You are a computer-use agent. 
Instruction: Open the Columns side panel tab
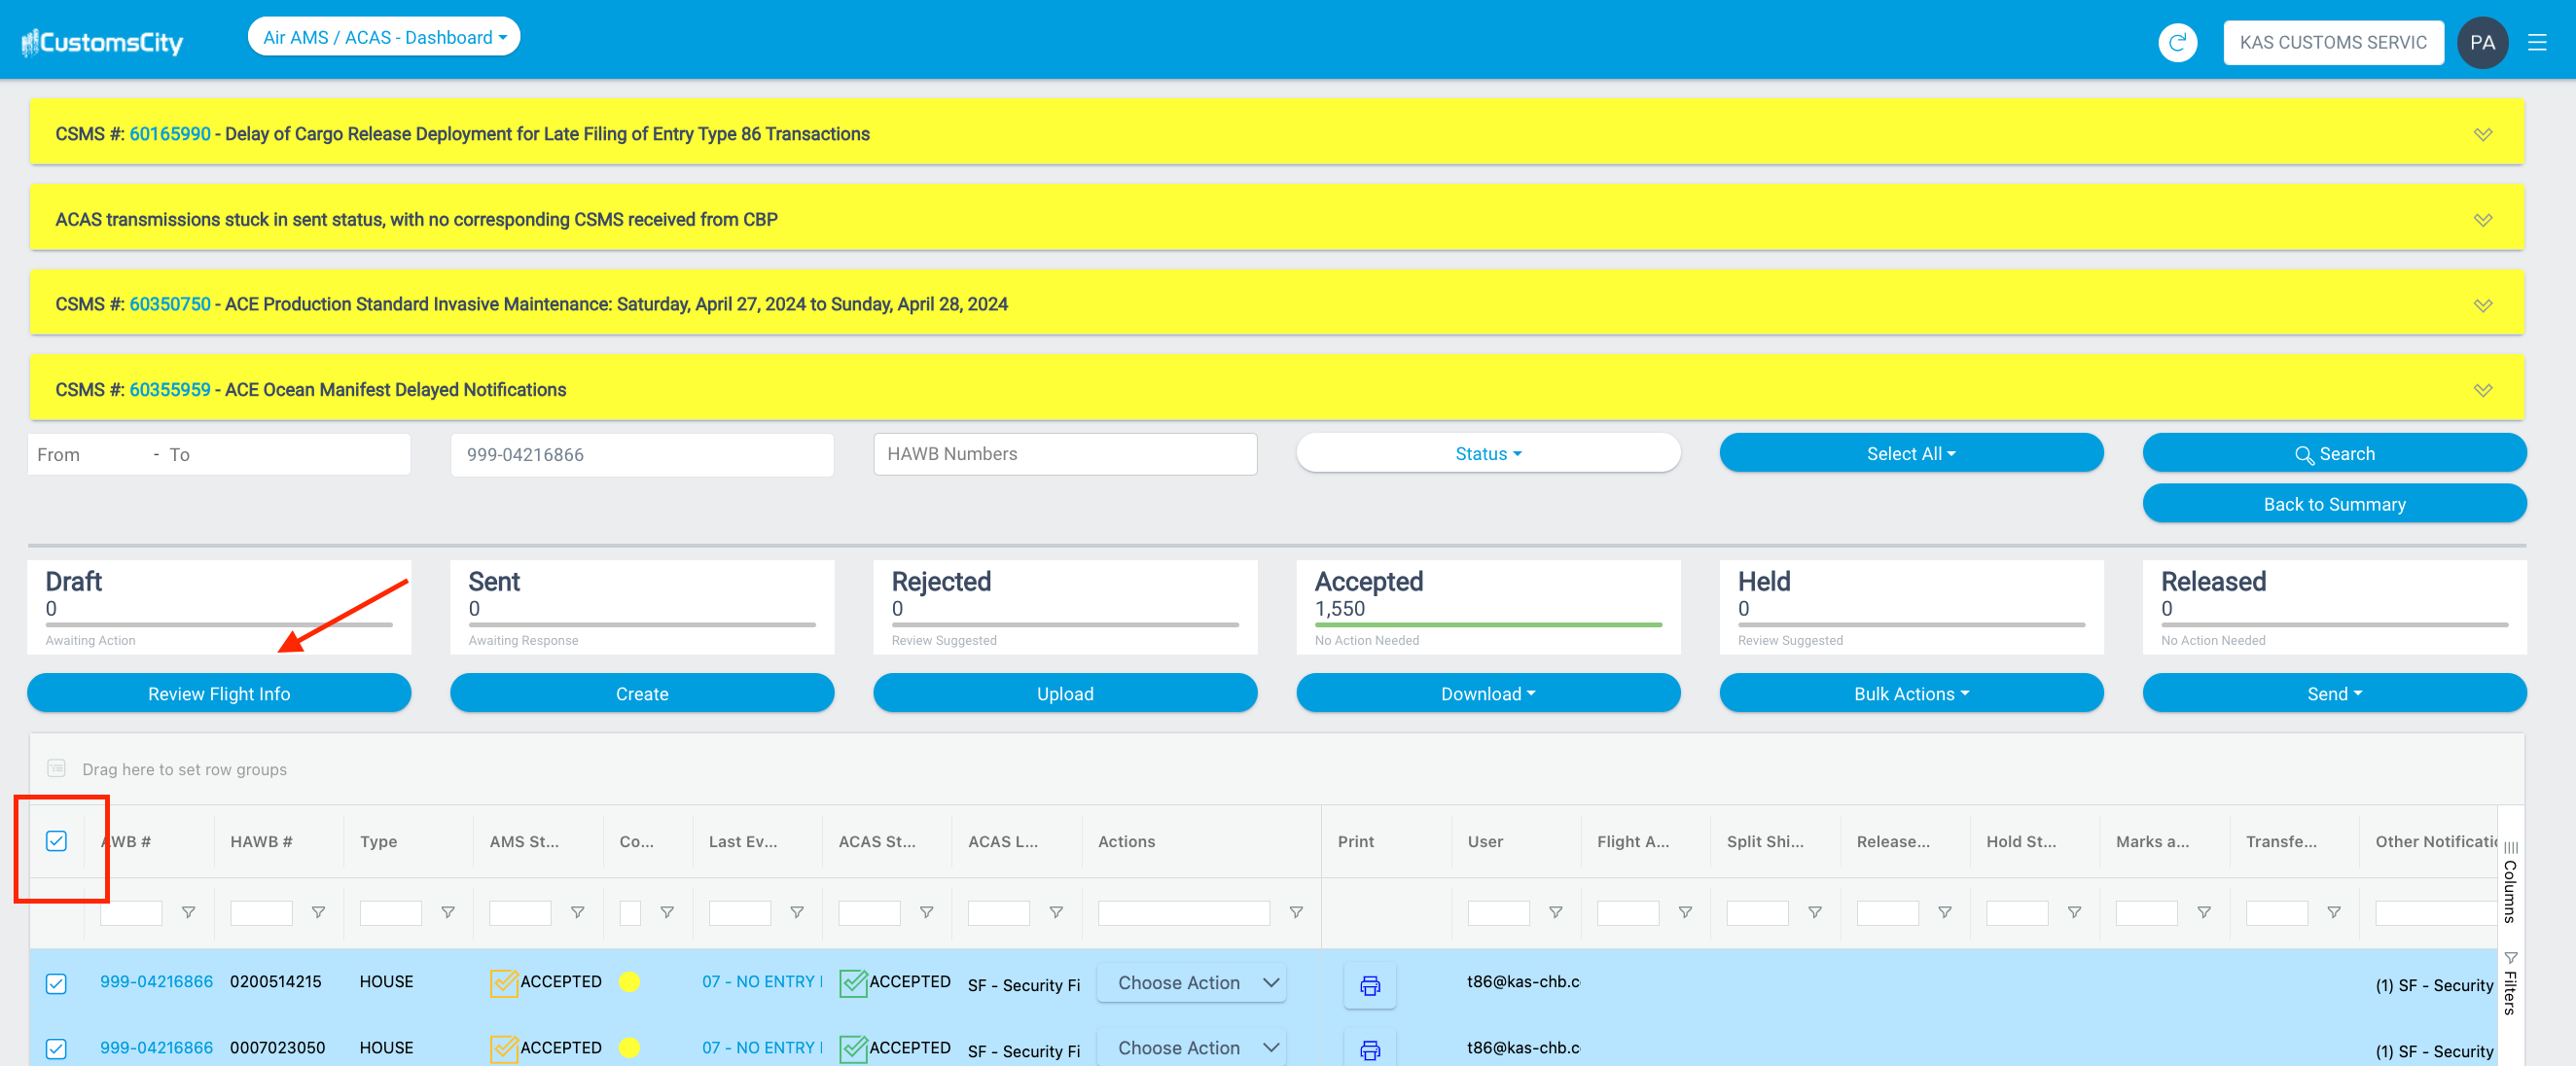click(2509, 882)
